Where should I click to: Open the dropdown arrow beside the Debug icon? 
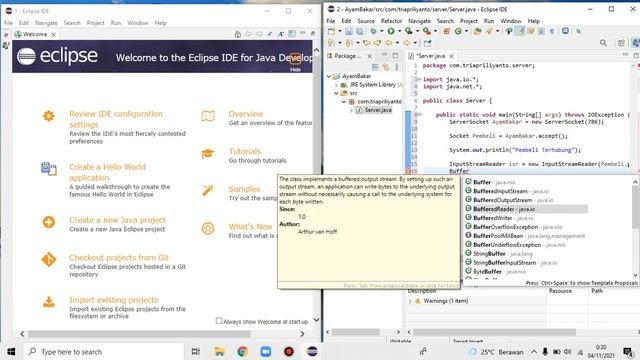coord(381,31)
